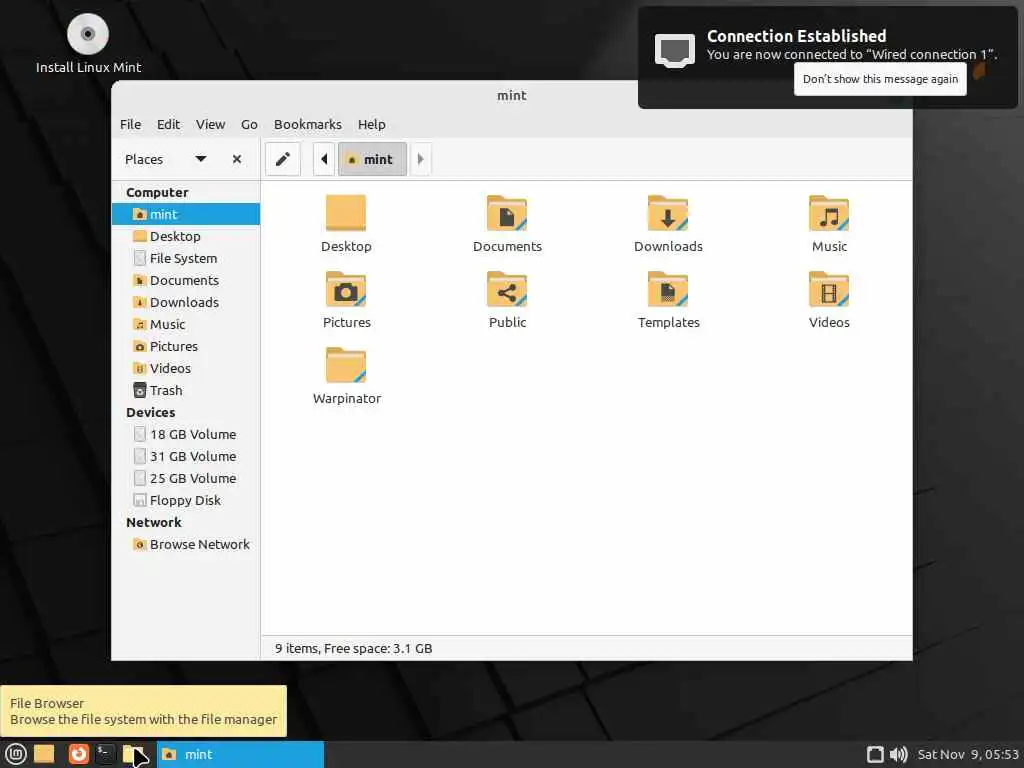Screen dimensions: 1024x768
Task: Open the Warpinator folder icon
Action: pos(345,364)
